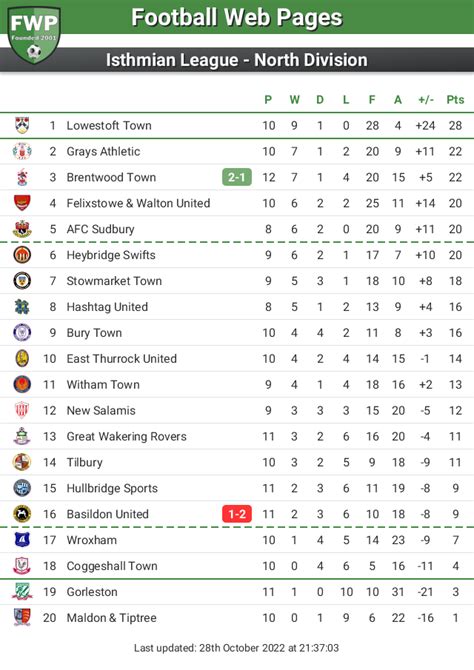474x670 pixels.
Task: Click Witham Town club badge
Action: 22,385
